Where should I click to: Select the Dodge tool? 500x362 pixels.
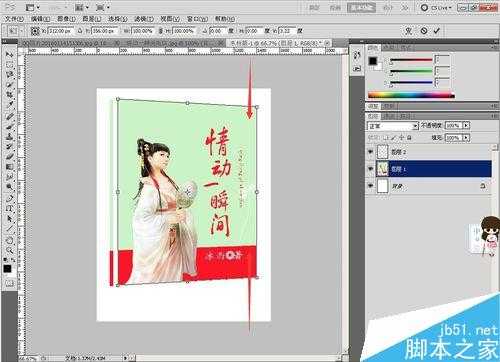(9, 187)
